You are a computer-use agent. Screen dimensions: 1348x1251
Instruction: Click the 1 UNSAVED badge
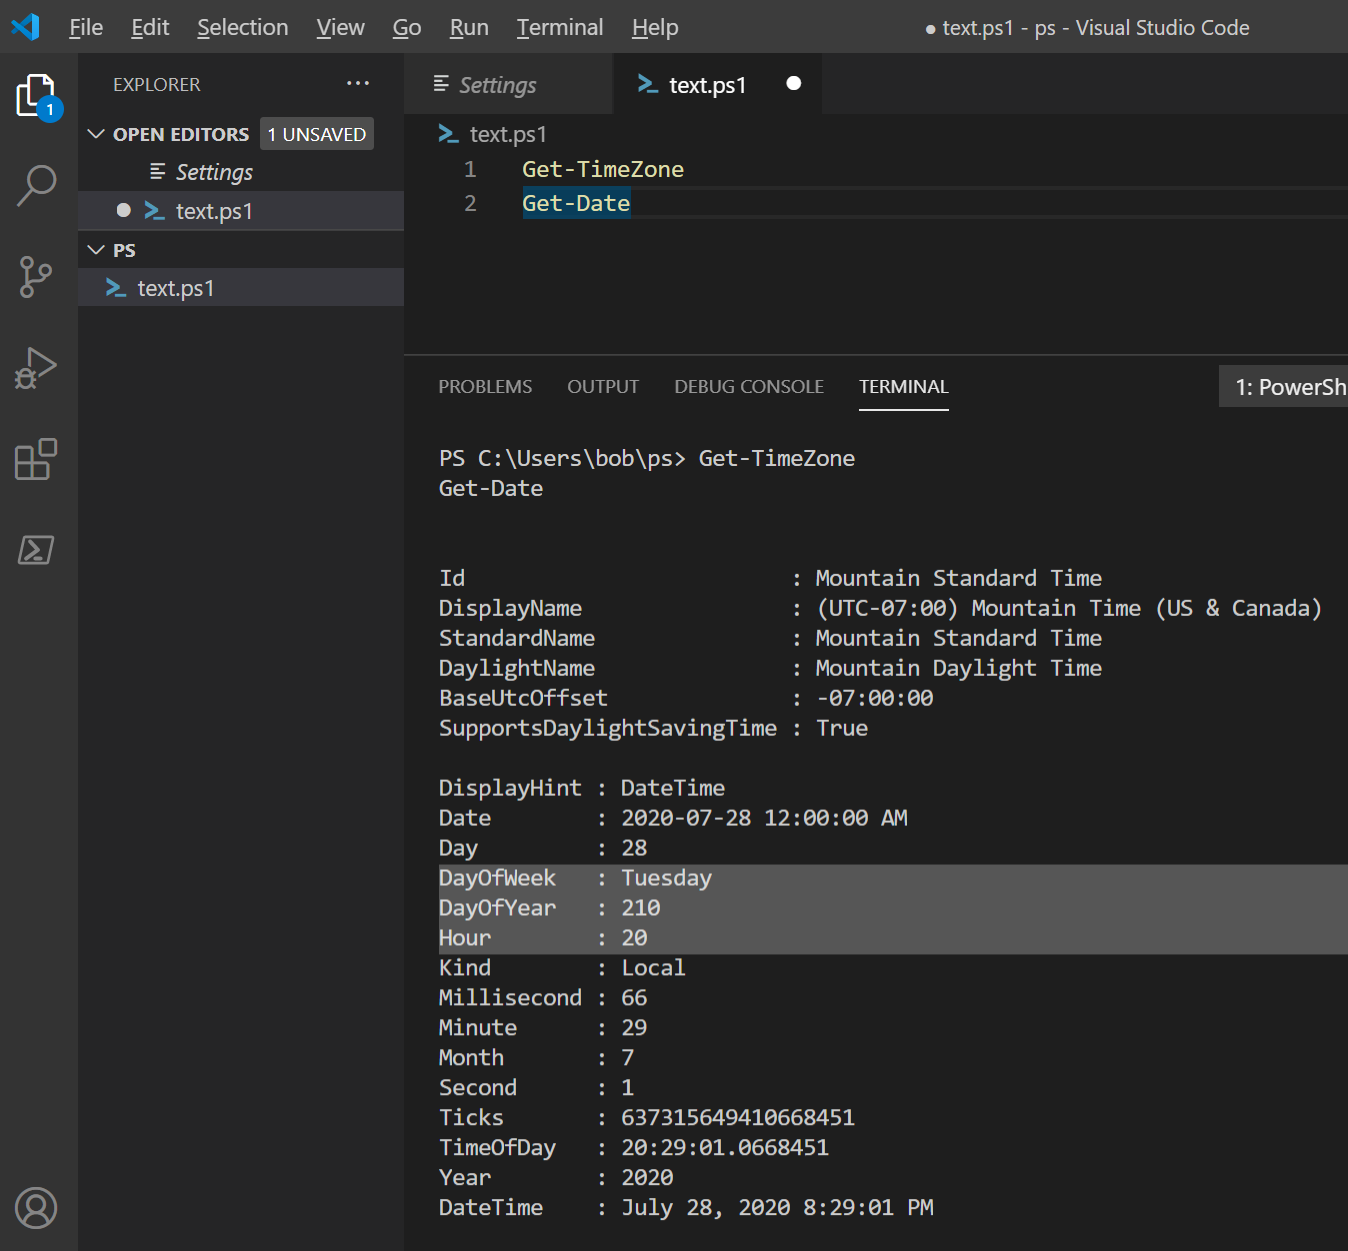(316, 133)
